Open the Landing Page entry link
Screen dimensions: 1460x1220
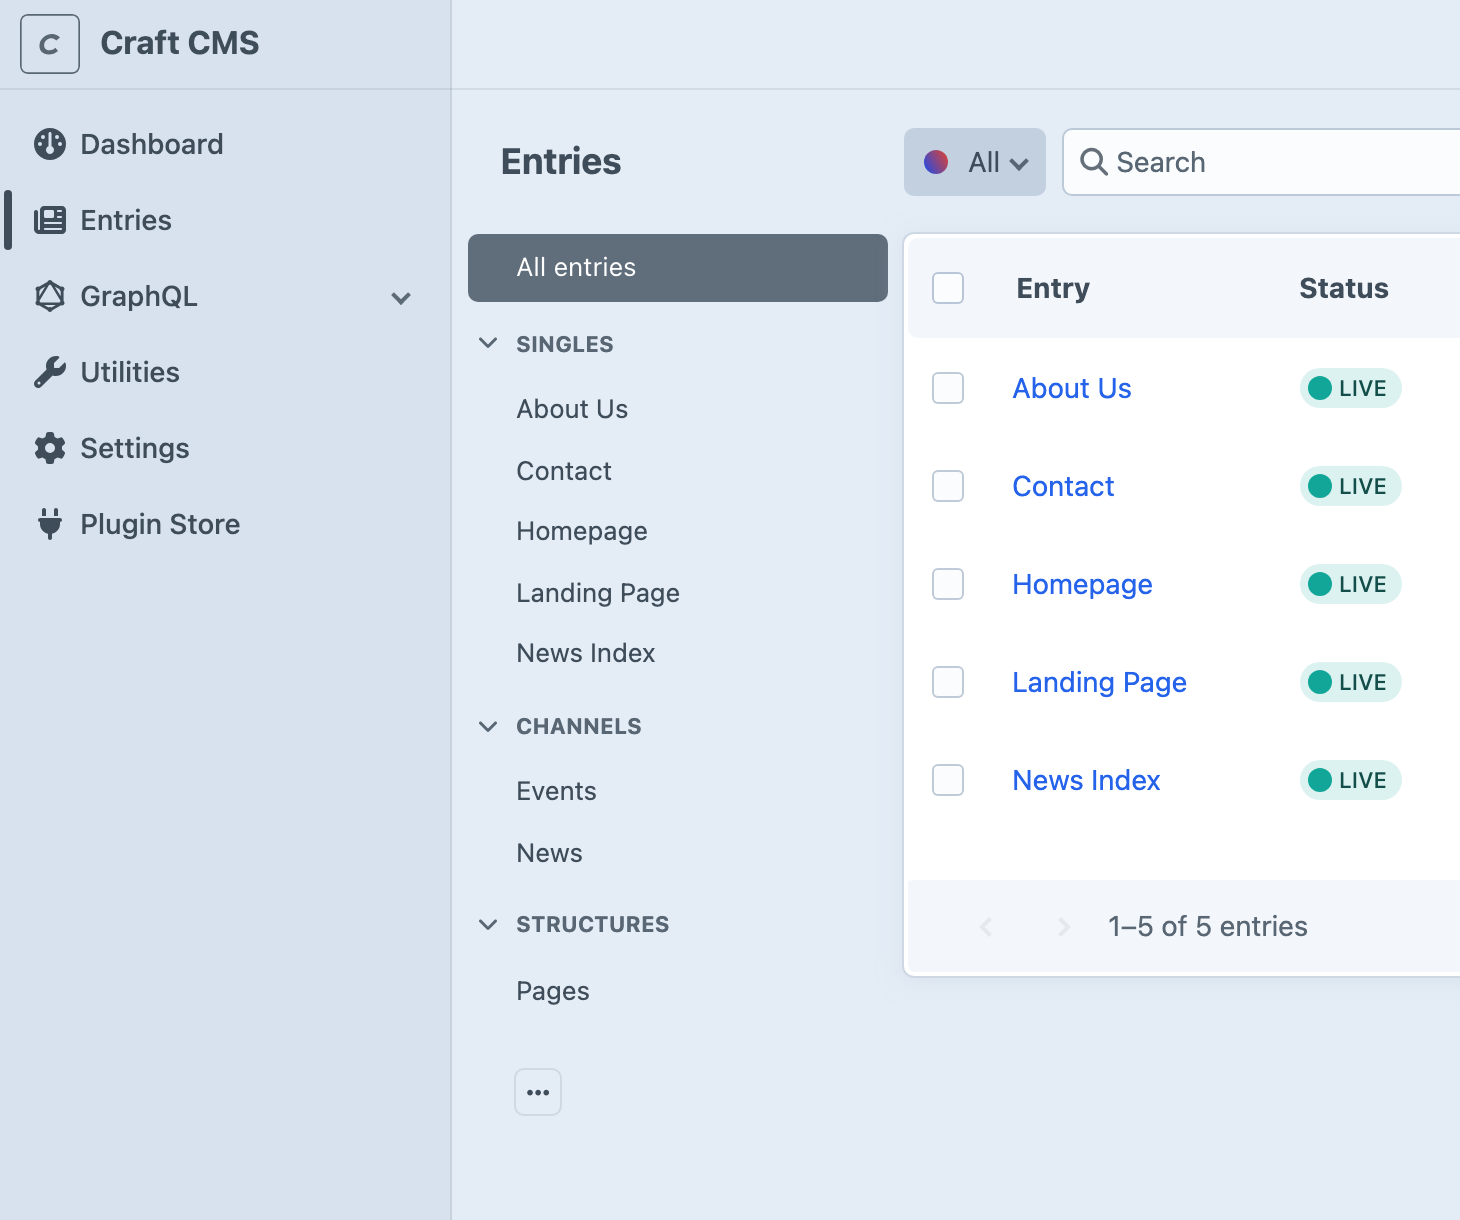1099,682
